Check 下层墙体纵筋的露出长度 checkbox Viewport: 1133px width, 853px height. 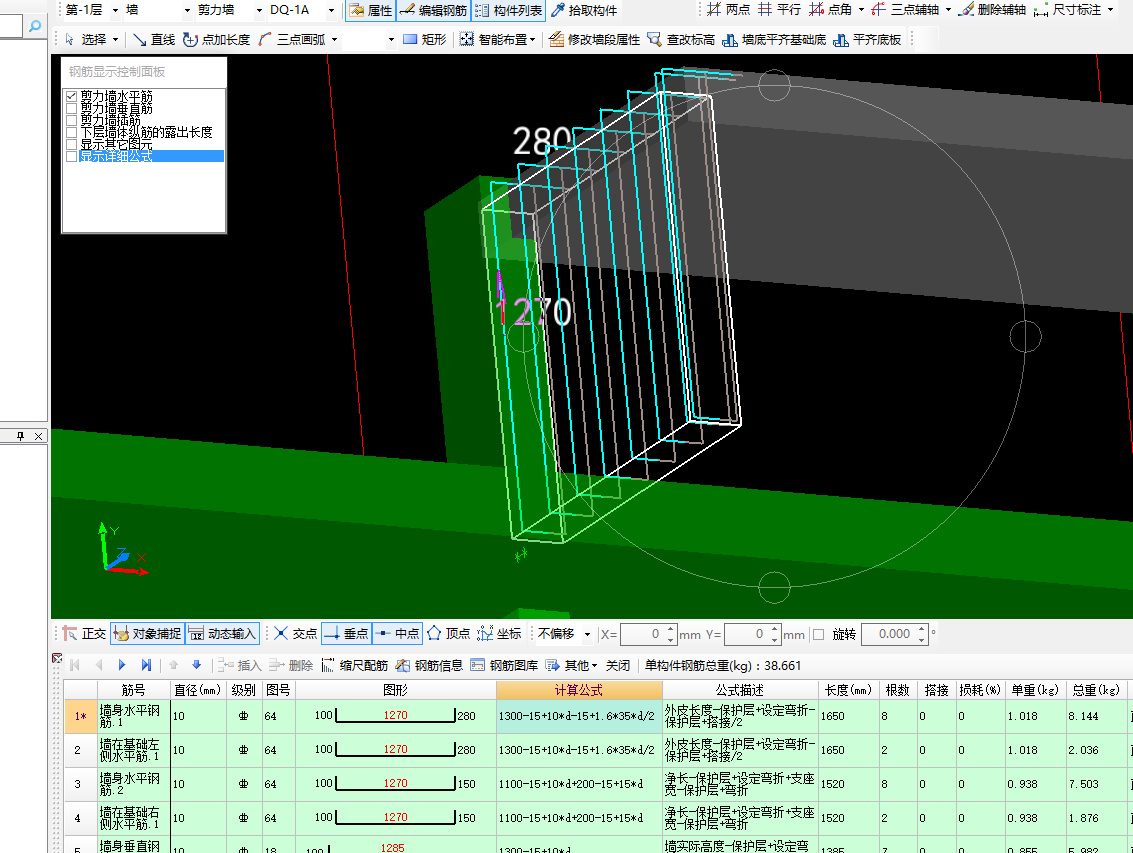pyautogui.click(x=71, y=132)
